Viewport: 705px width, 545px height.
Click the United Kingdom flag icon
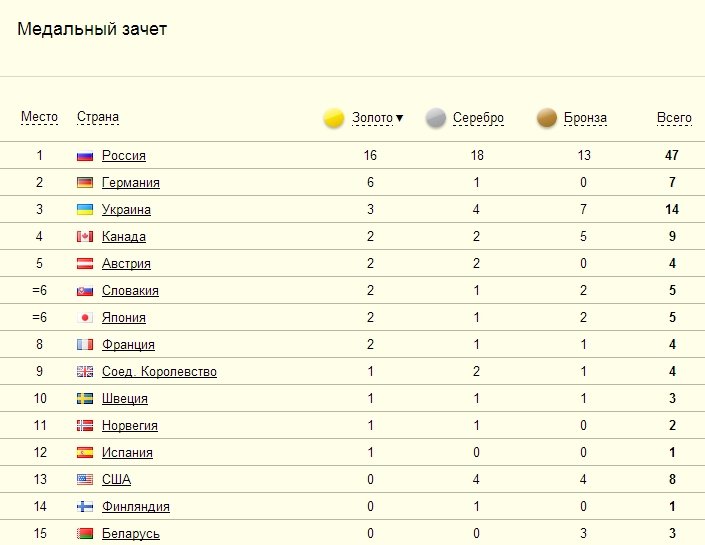pyautogui.click(x=85, y=371)
